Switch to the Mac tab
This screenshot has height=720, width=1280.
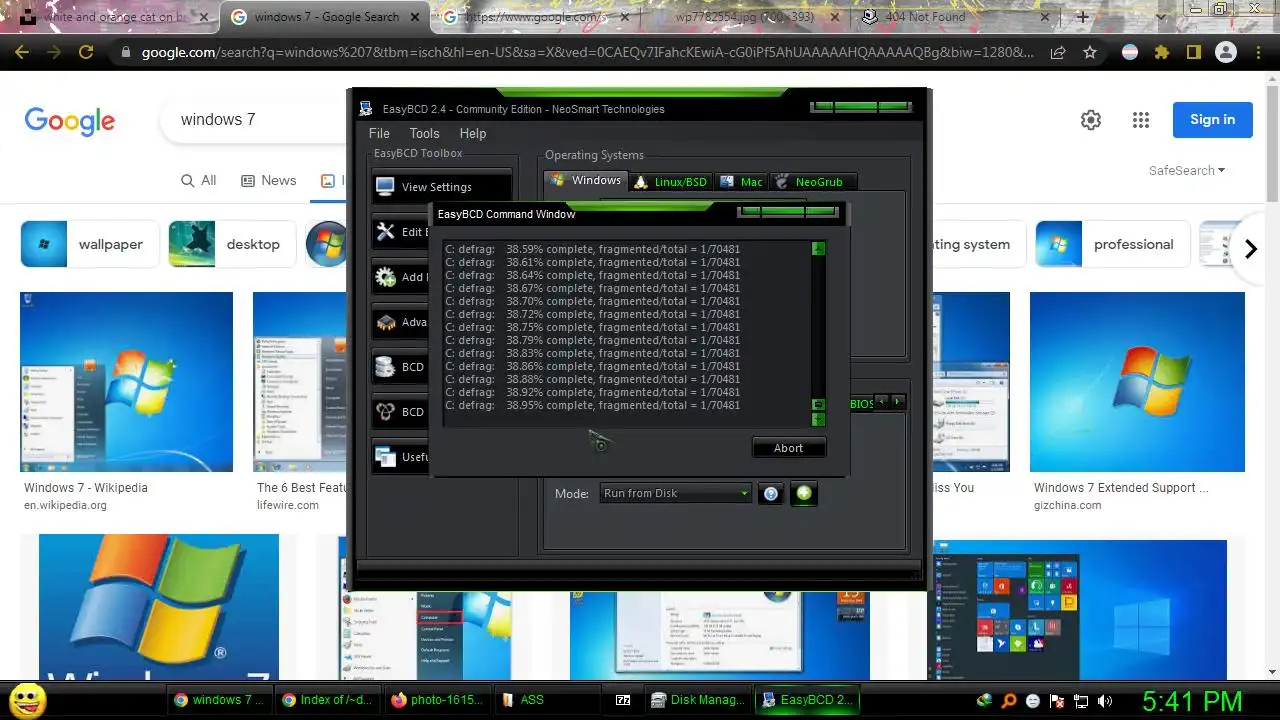741,182
